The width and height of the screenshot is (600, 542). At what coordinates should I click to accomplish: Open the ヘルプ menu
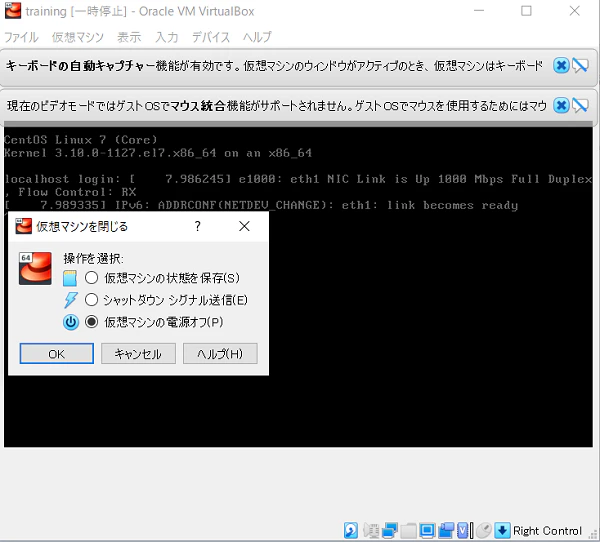coord(257,37)
